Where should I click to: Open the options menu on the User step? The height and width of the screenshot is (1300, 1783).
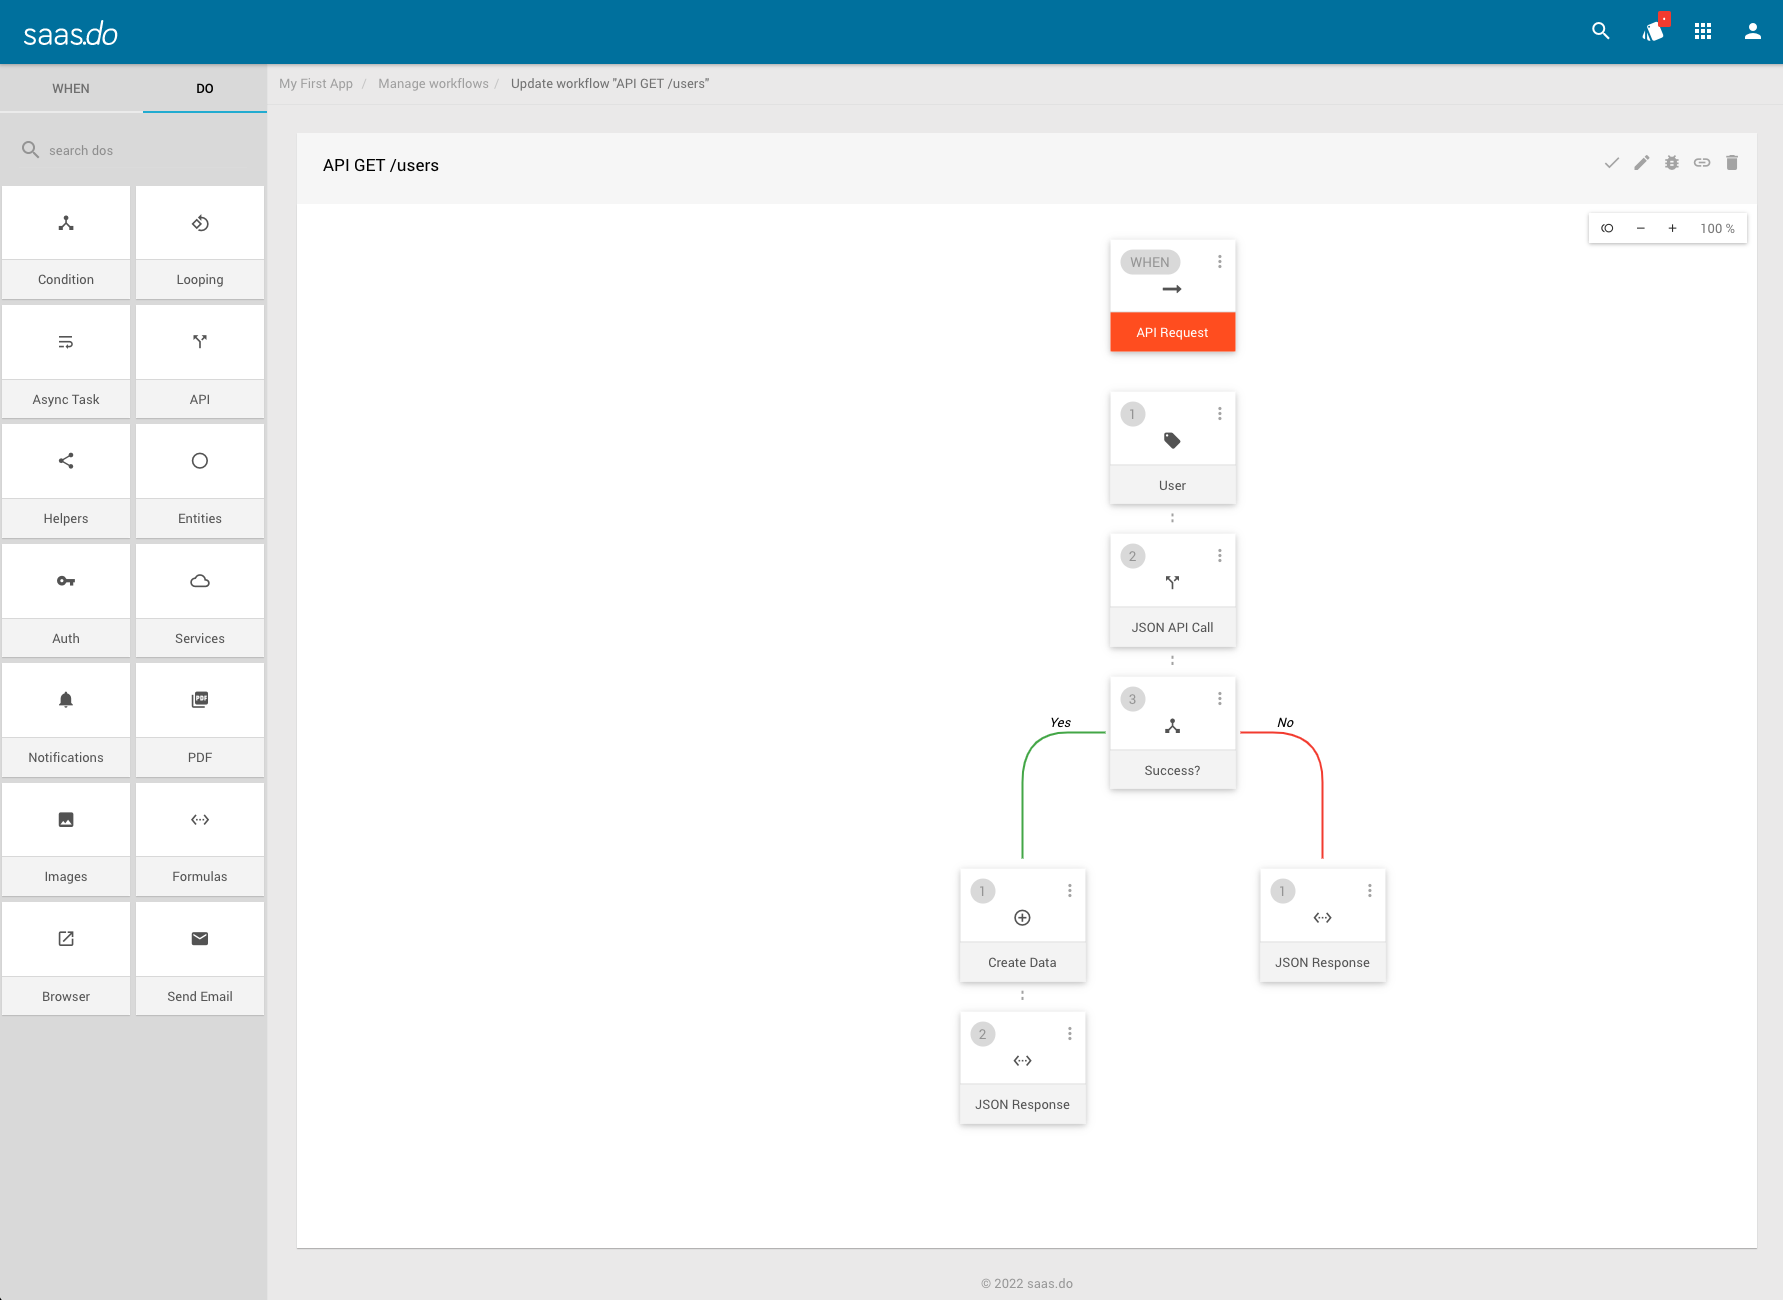pos(1219,413)
